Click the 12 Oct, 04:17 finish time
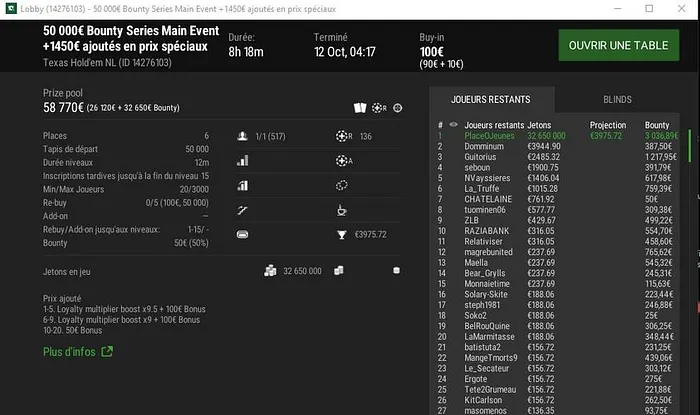This screenshot has height=415, width=700. [345, 52]
